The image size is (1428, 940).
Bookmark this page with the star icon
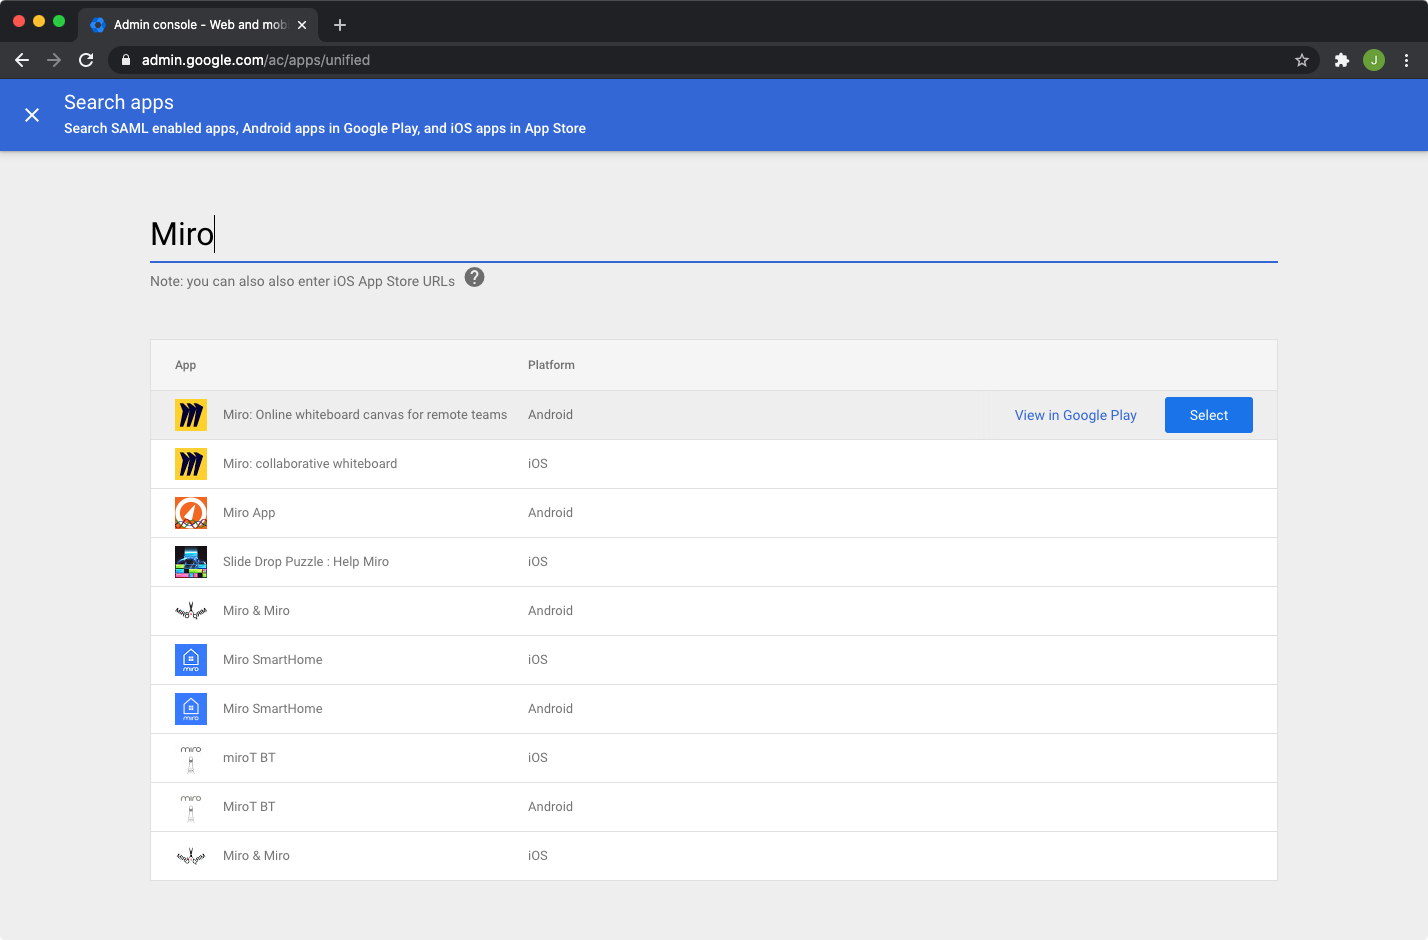[x=1302, y=60]
